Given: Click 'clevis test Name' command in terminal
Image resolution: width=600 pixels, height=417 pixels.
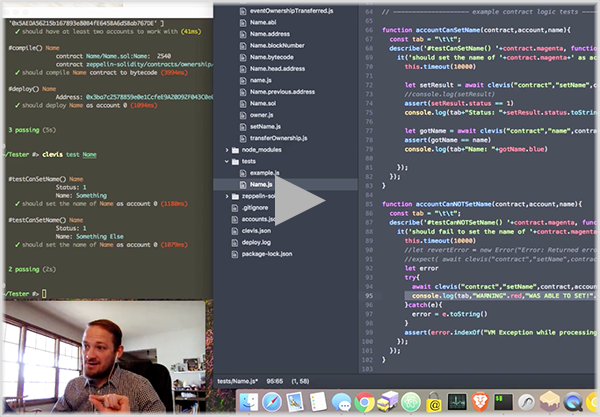Looking at the screenshot, I should coord(69,155).
